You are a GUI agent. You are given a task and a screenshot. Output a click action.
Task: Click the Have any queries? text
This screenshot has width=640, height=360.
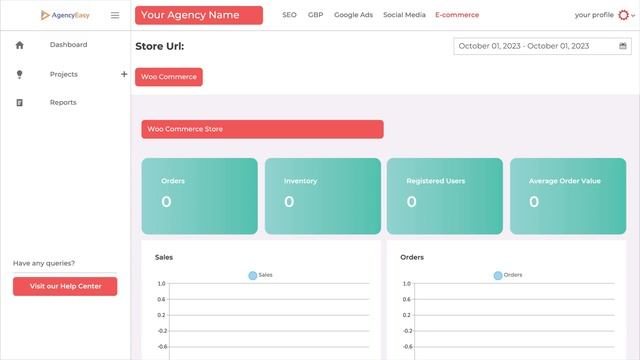pos(44,263)
